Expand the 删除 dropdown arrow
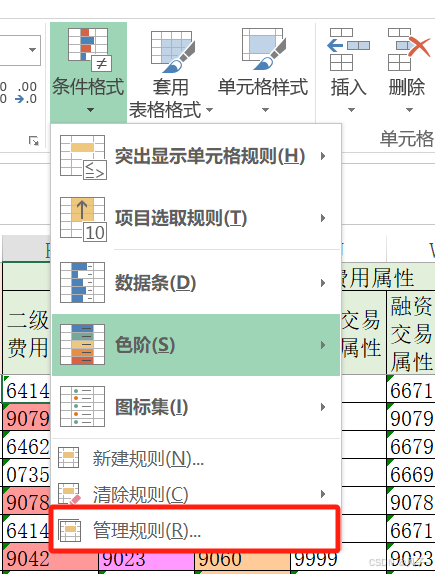 click(409, 110)
